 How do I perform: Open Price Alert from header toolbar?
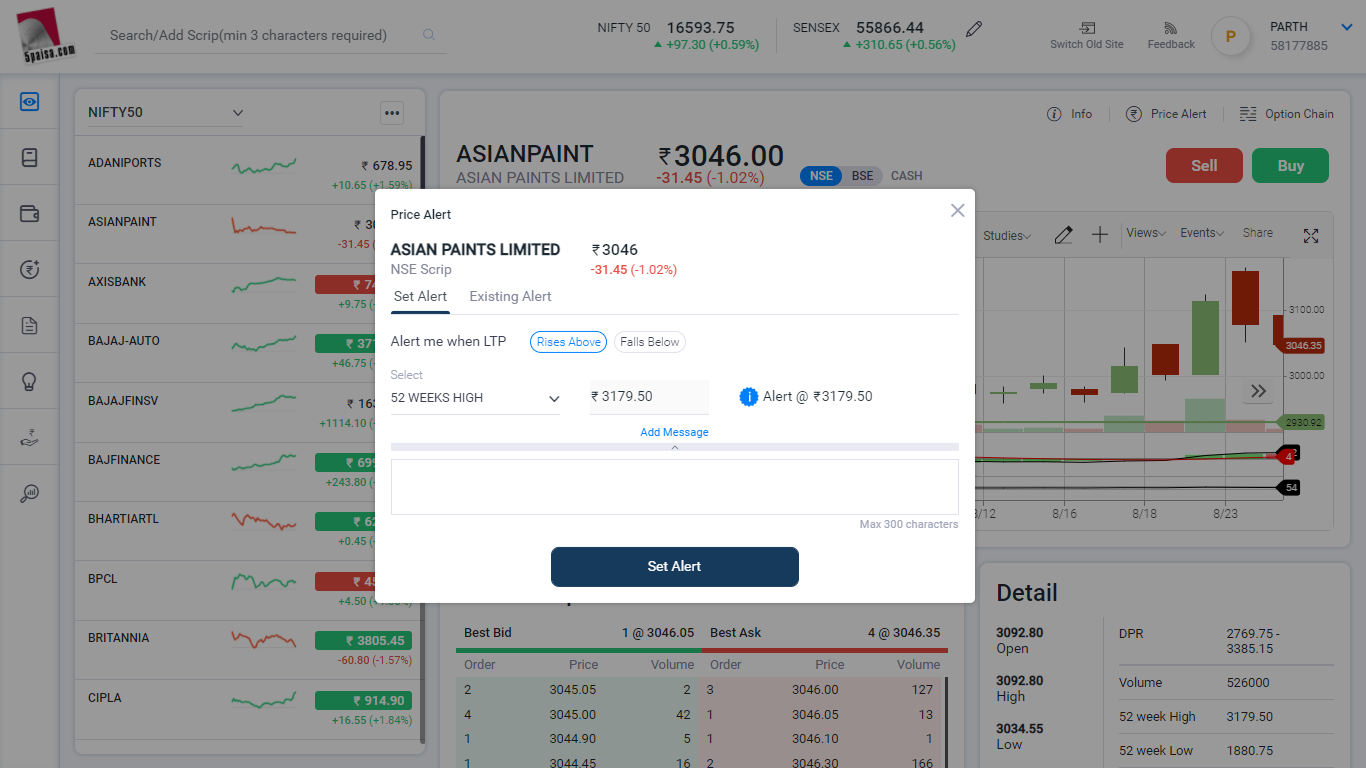[1166, 114]
